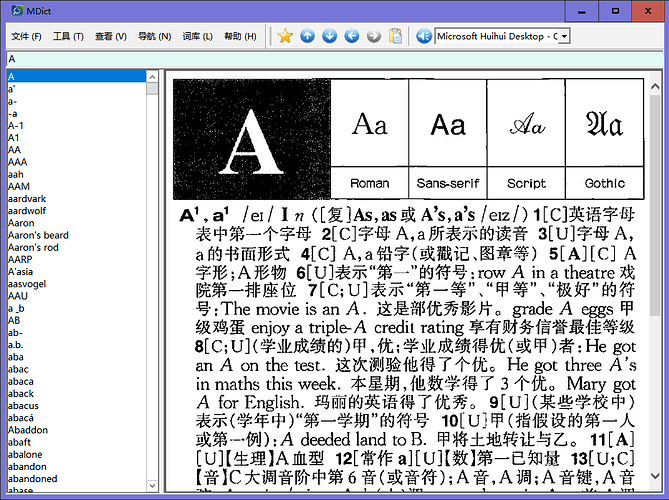The width and height of the screenshot is (669, 500).
Task: Click the favorites star icon
Action: tap(285, 36)
